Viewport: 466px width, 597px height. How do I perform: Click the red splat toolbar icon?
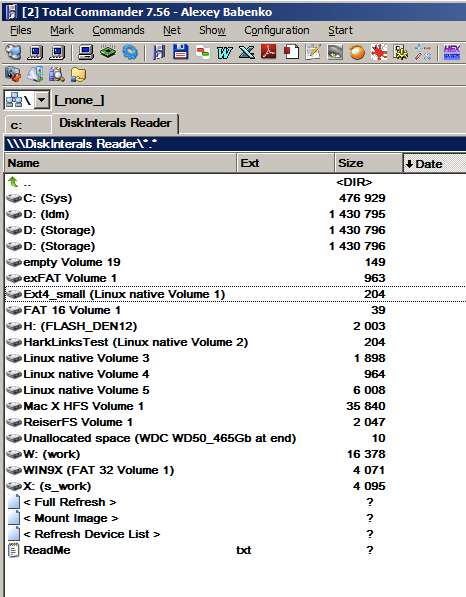point(379,52)
